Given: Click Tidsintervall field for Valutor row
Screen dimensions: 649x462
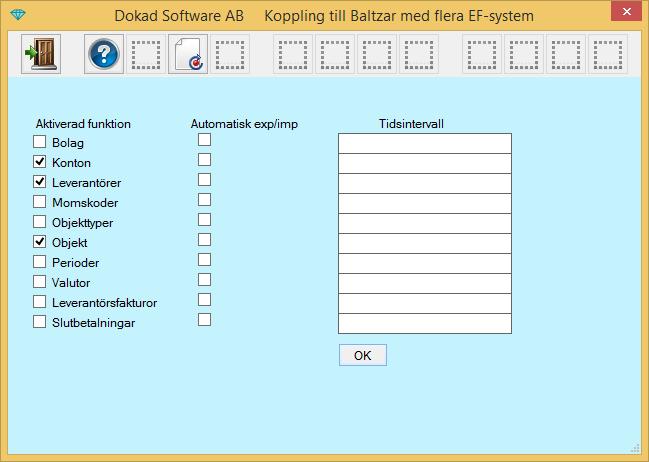Looking at the screenshot, I should 425,283.
